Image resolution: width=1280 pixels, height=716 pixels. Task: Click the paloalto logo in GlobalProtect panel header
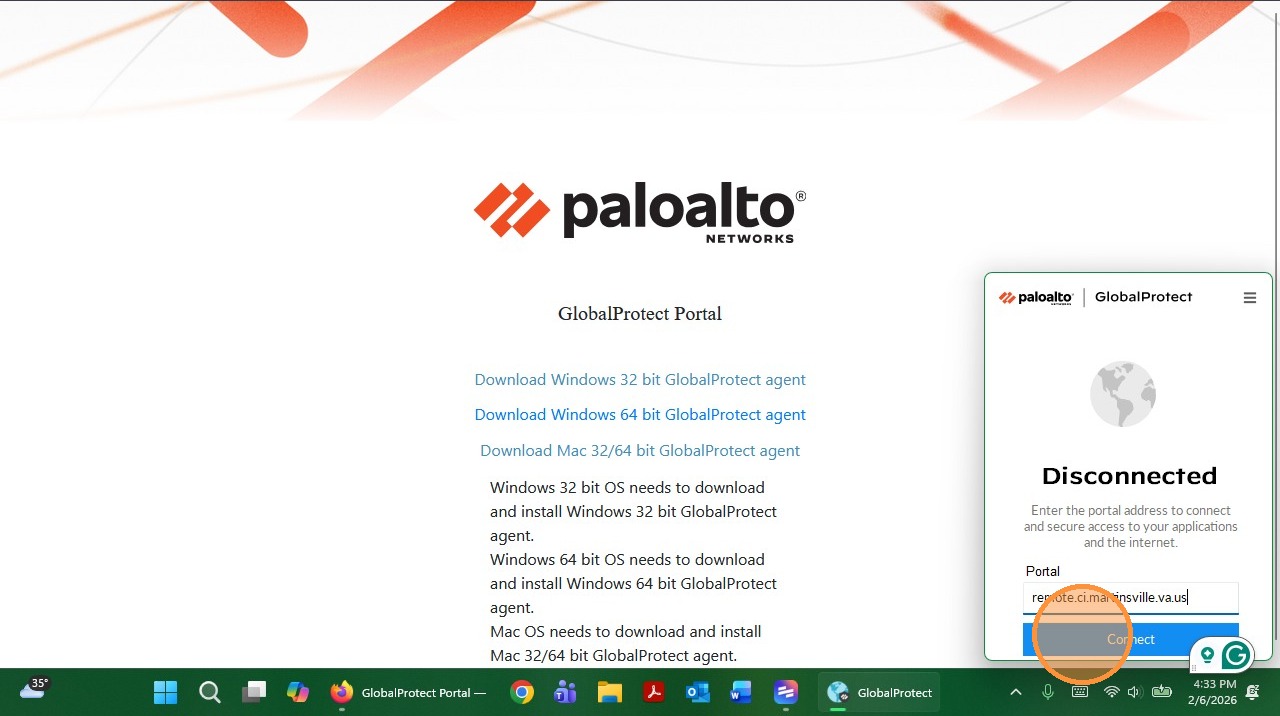click(1036, 298)
